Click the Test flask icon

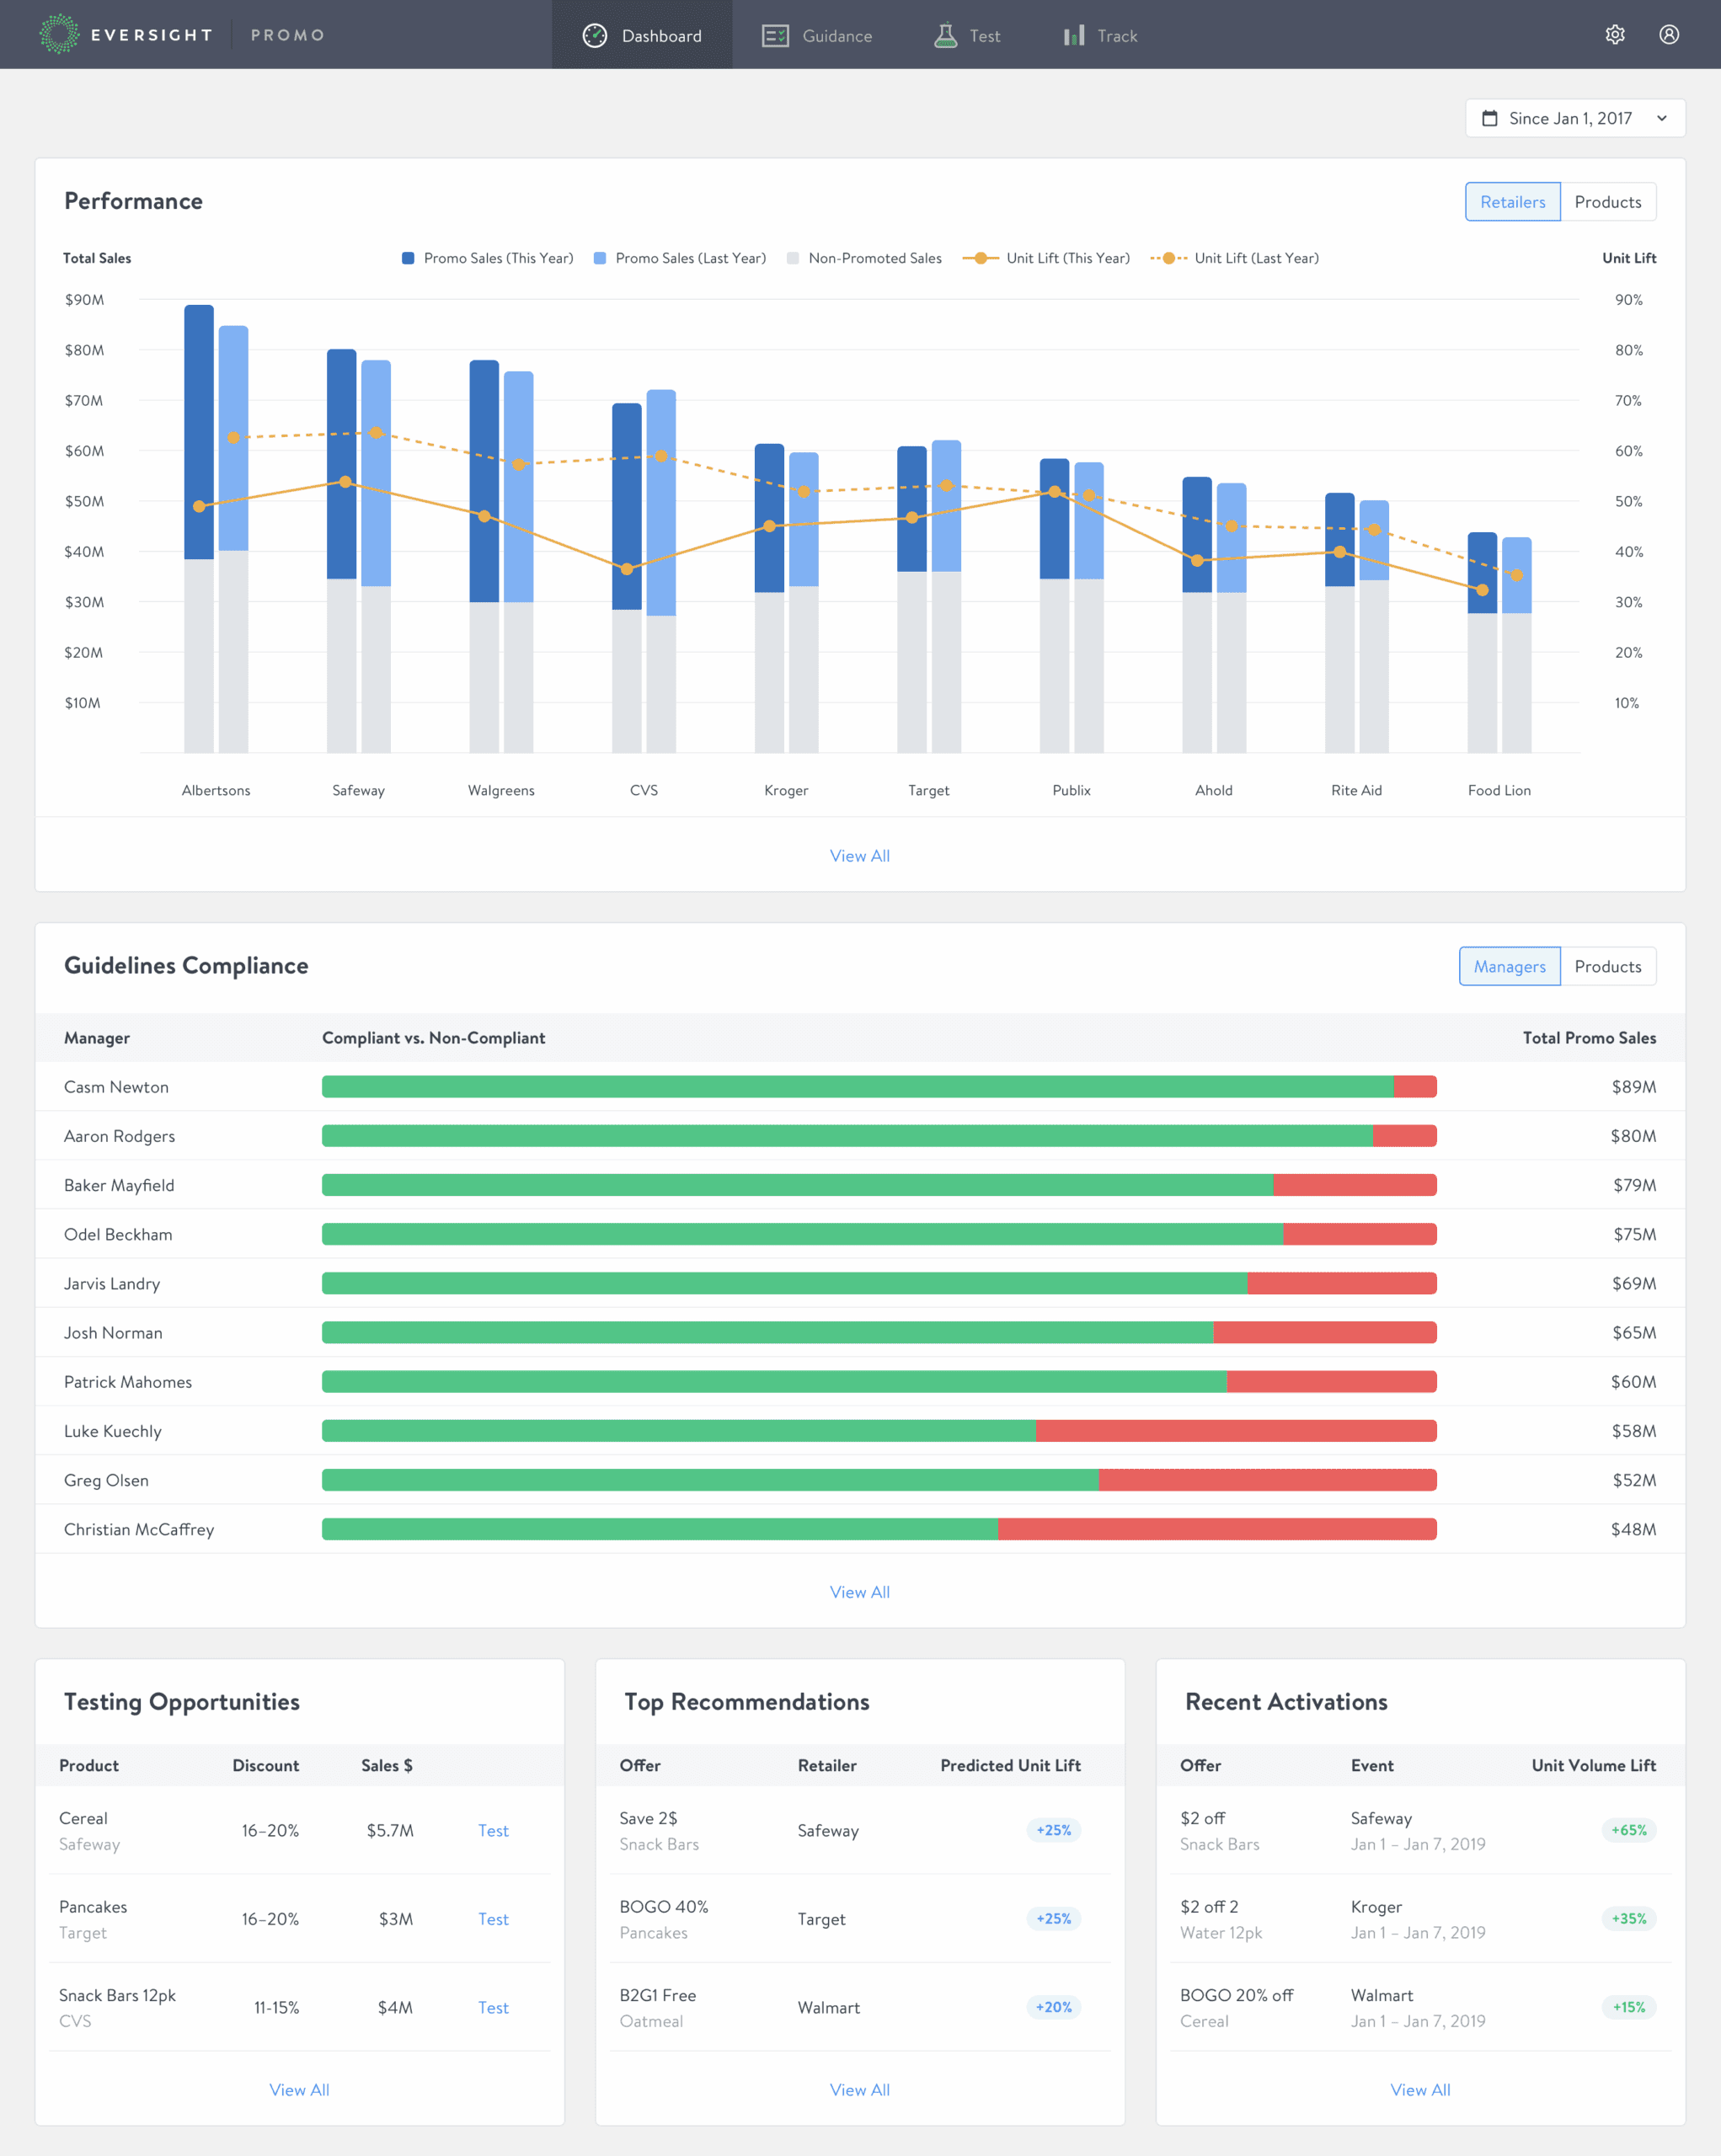click(945, 35)
